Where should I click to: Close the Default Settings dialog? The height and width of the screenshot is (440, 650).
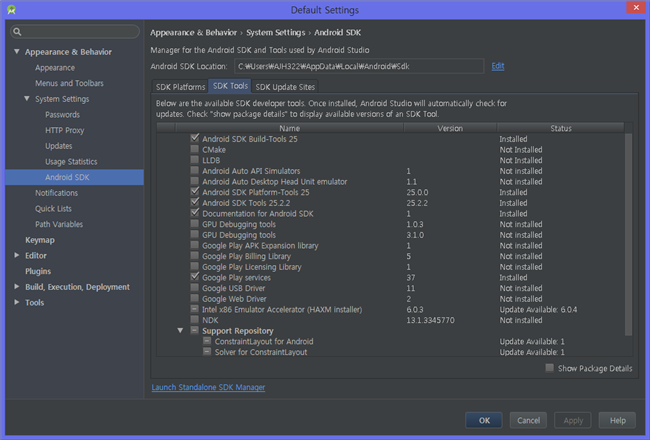pos(636,7)
